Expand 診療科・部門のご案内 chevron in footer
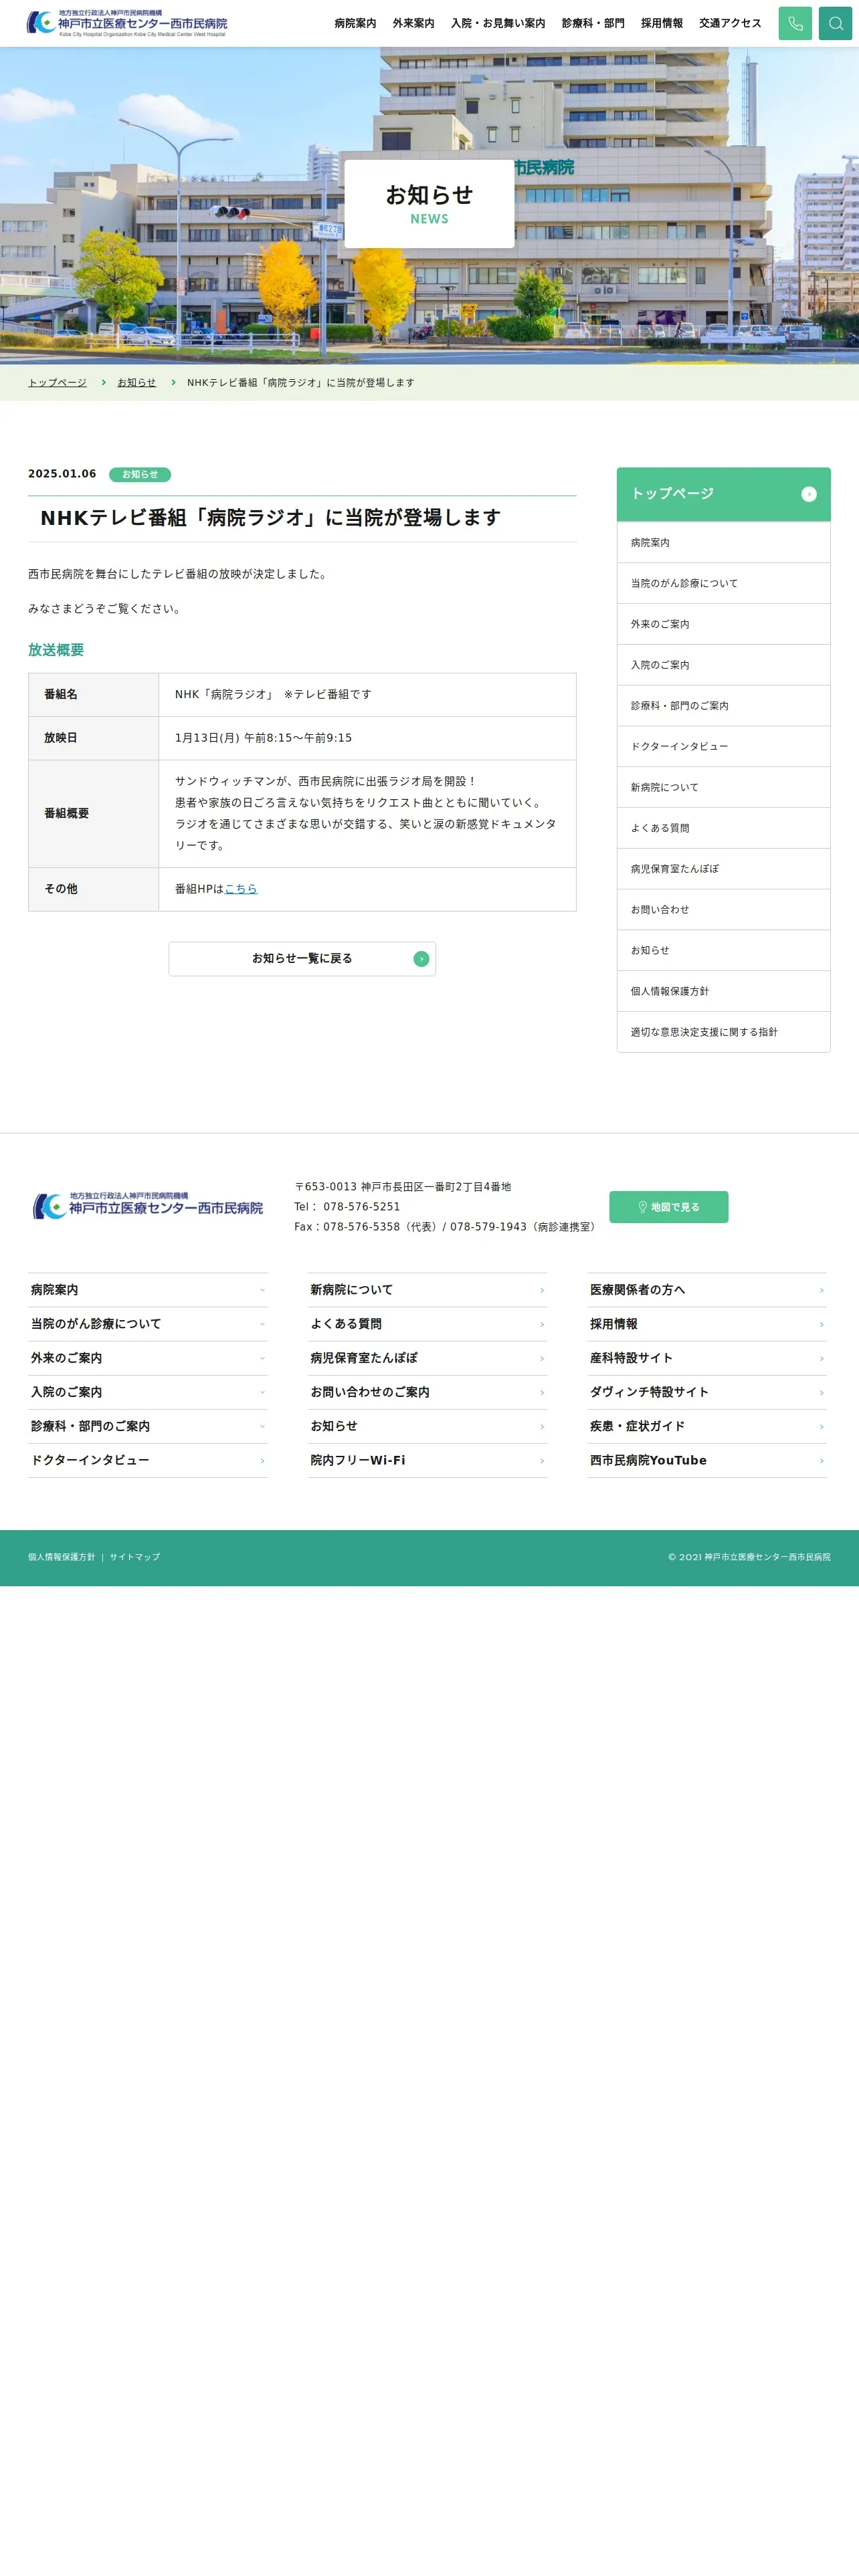Screen dimensions: 859x2576 click(x=262, y=1427)
